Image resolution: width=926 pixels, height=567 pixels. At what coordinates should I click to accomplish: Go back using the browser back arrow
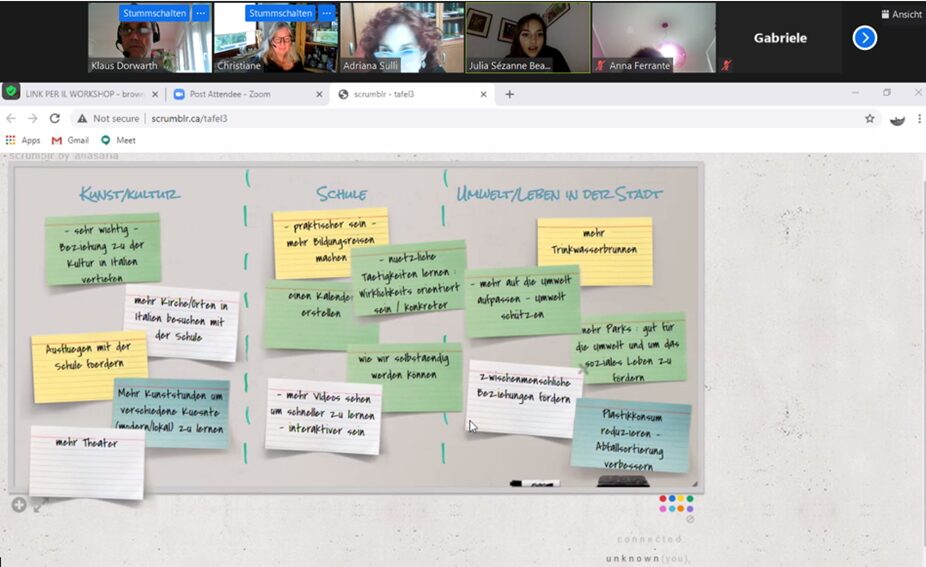(x=11, y=118)
